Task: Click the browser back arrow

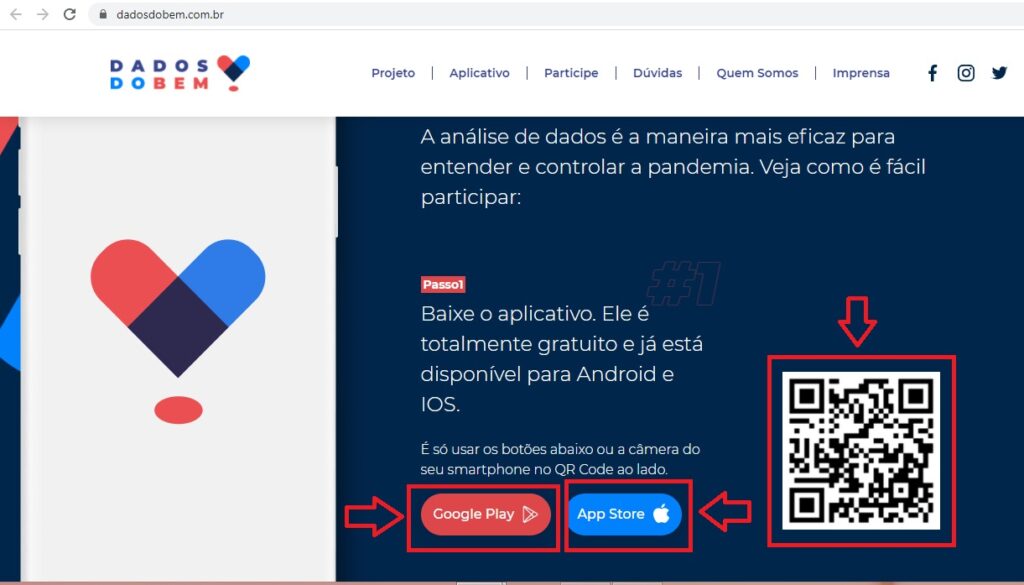Action: point(16,14)
